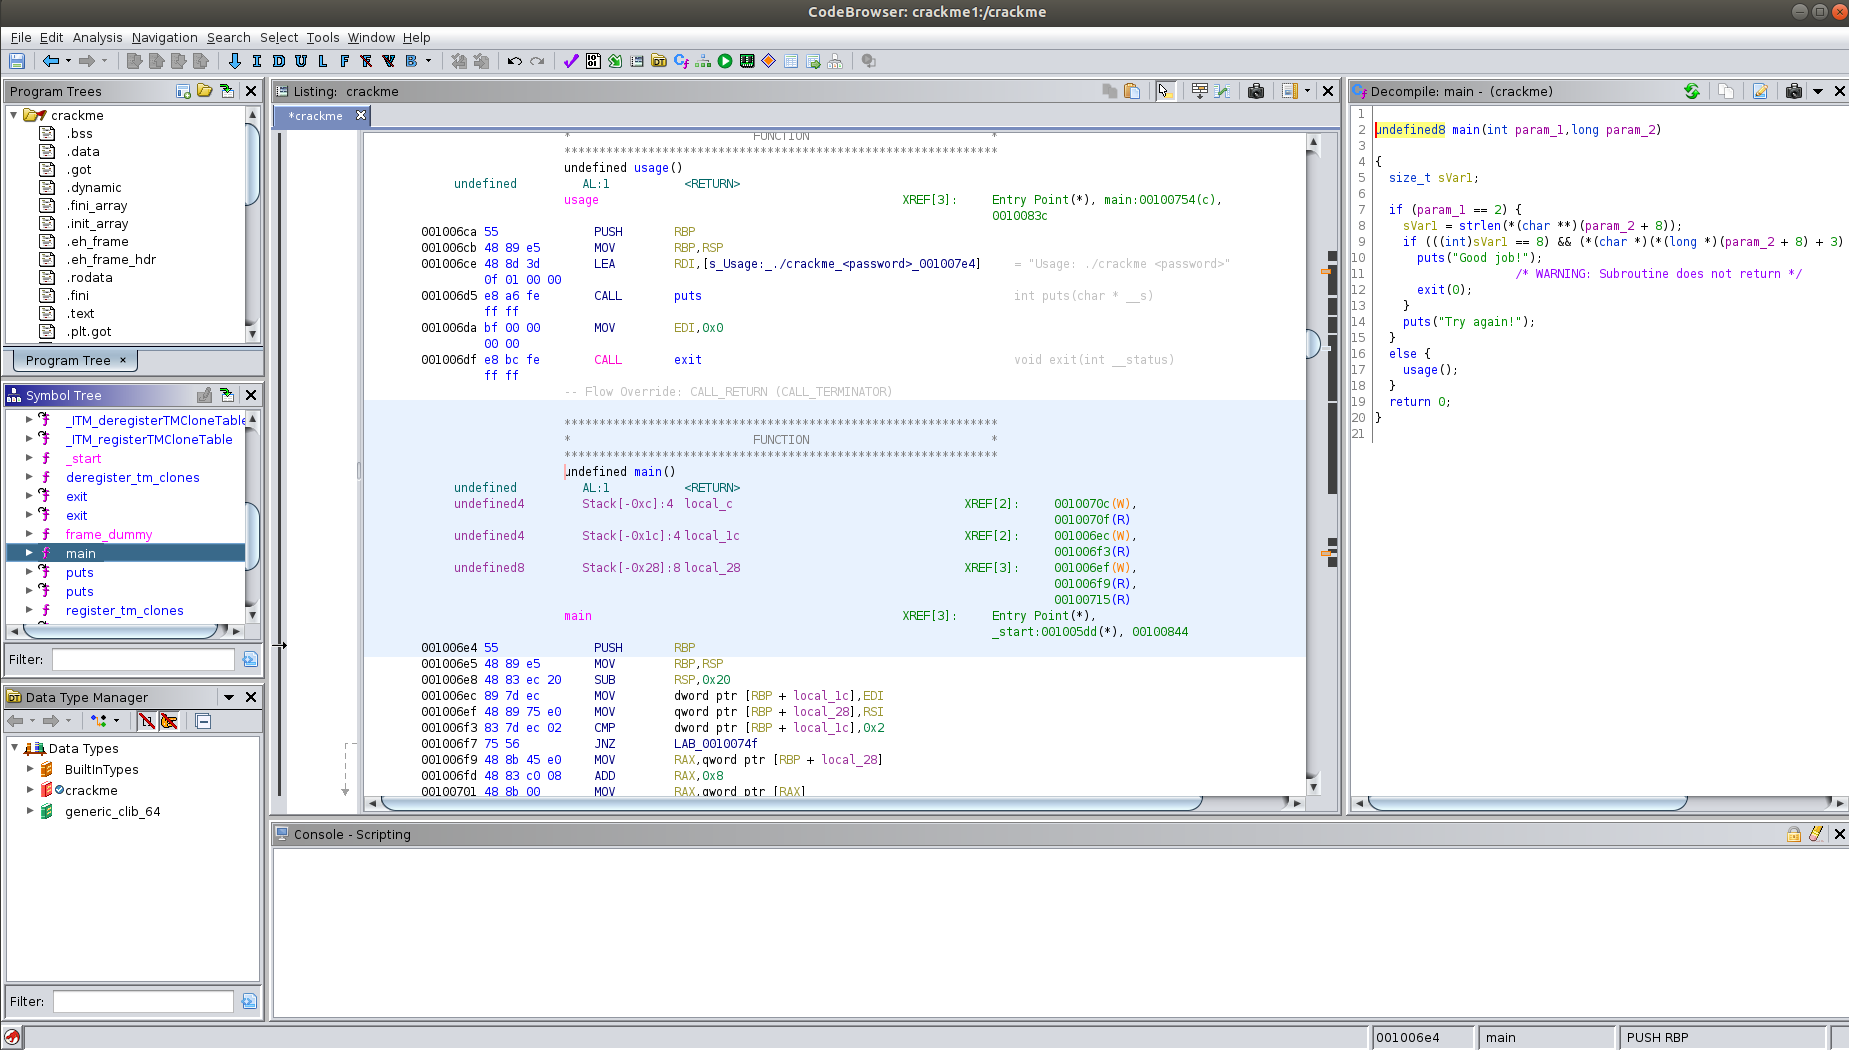Expand the main function in Symbol Tree
The width and height of the screenshot is (1849, 1050).
29,553
